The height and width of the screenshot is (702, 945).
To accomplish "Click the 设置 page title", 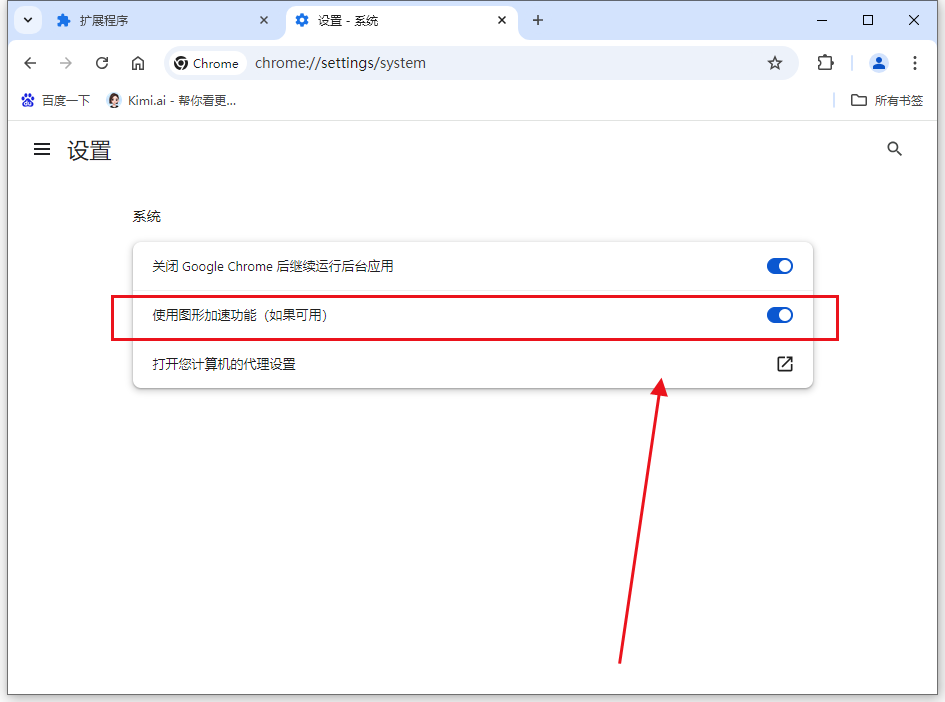I will click(x=89, y=151).
